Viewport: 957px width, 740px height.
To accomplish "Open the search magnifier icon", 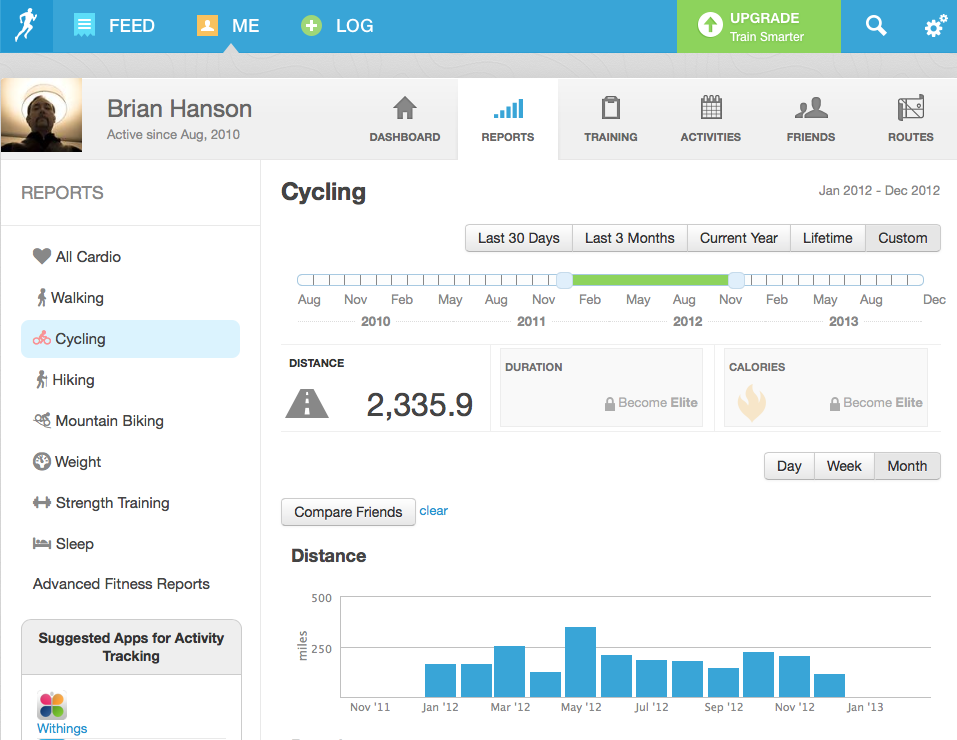I will click(x=876, y=26).
